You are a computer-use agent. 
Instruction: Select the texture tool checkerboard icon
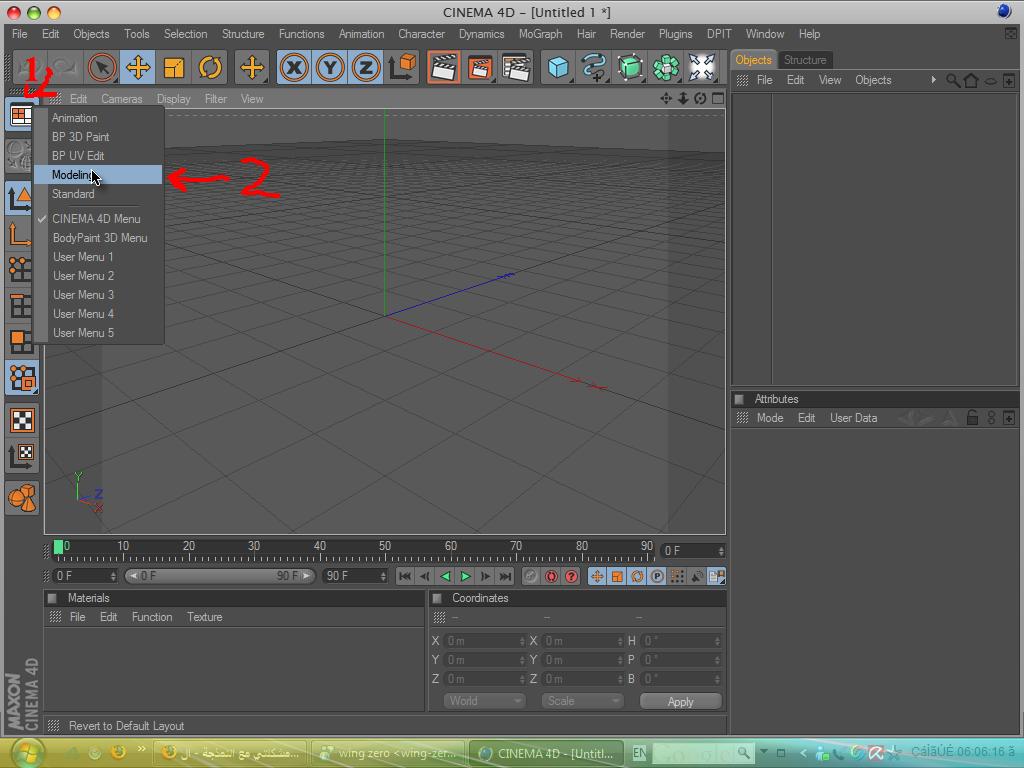21,420
